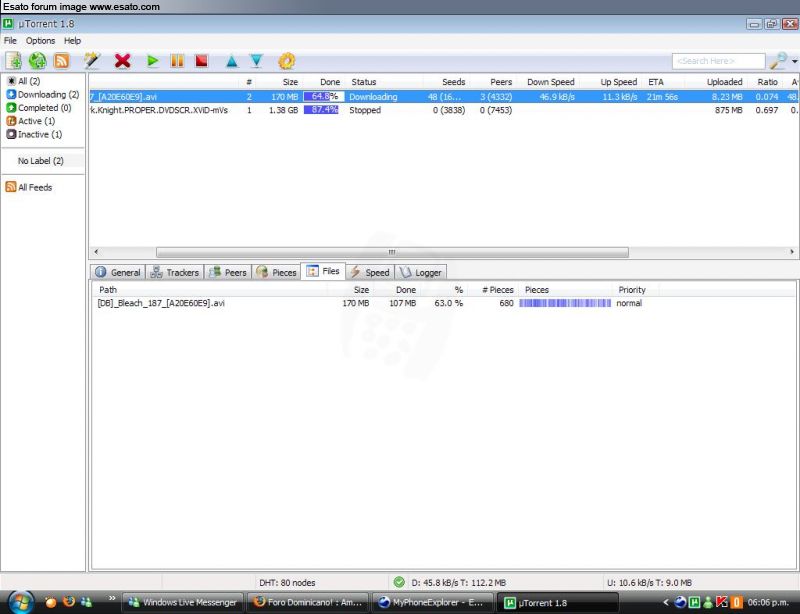Click the Add Torrent toolbar icon
800x614 pixels.
(13, 61)
